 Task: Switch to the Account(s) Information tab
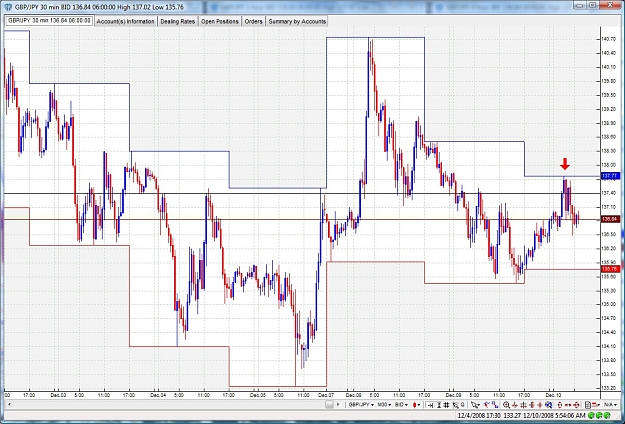pyautogui.click(x=126, y=22)
